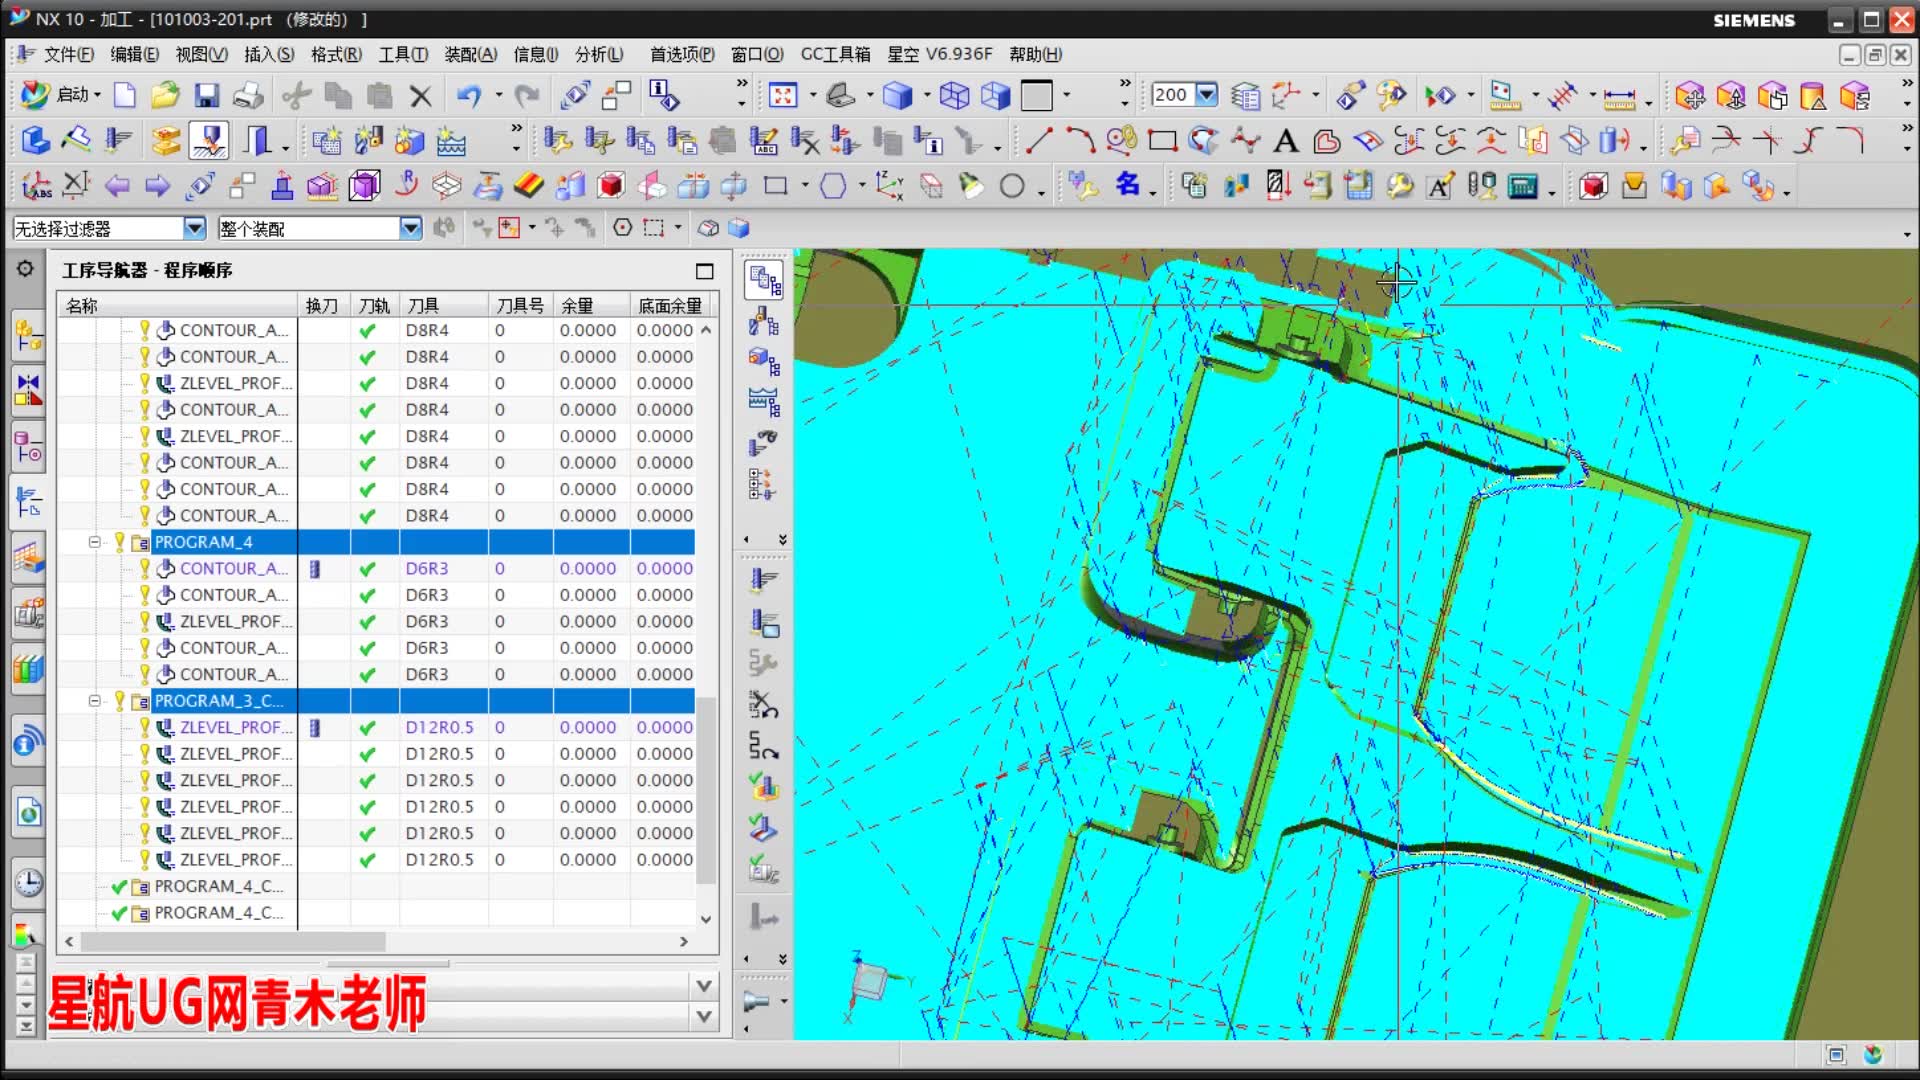Open the 分析 (Analysis) menu
Screen dimensions: 1920x1080
point(598,54)
